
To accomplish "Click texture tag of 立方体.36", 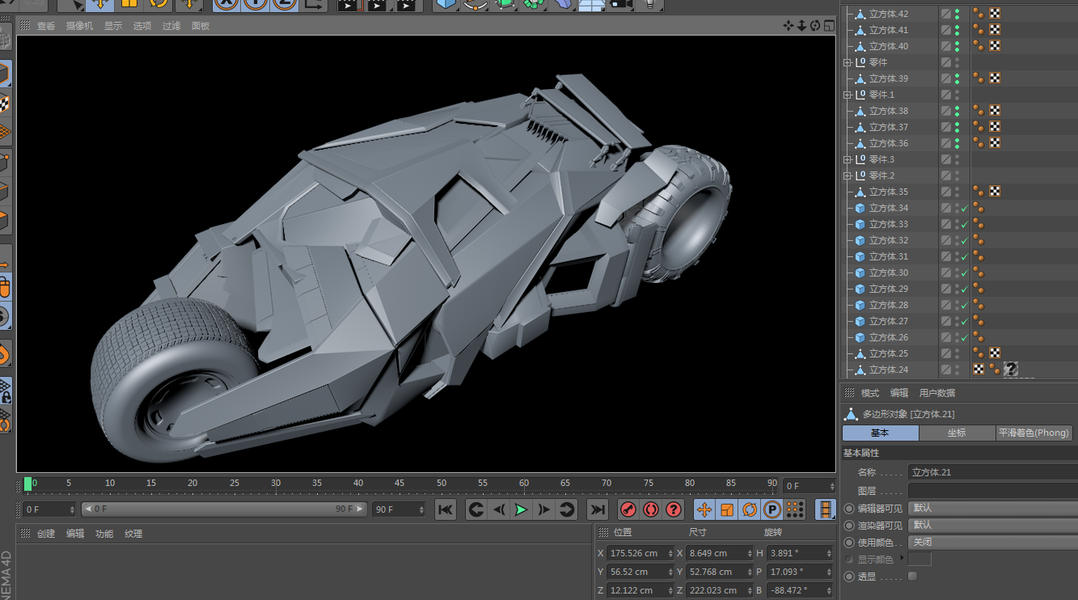I will 995,142.
